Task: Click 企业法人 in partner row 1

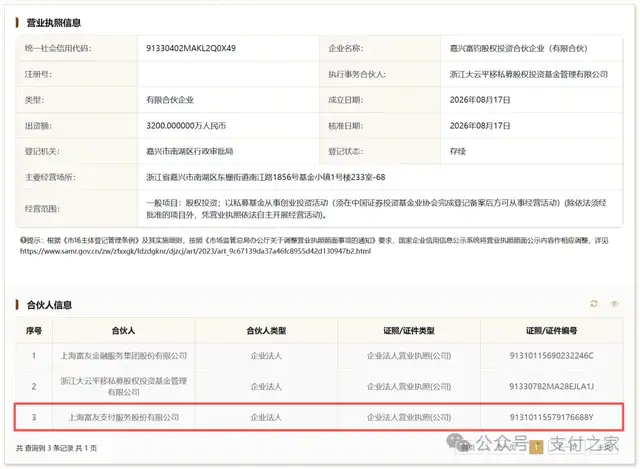Action: pos(266,356)
